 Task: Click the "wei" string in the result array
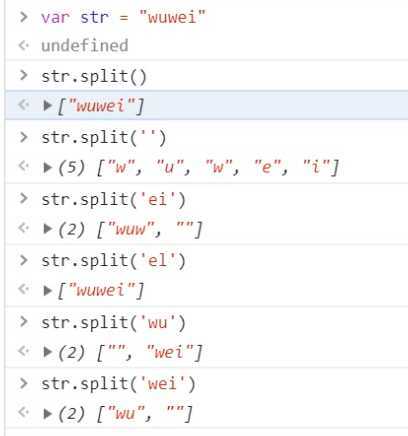tap(170, 352)
